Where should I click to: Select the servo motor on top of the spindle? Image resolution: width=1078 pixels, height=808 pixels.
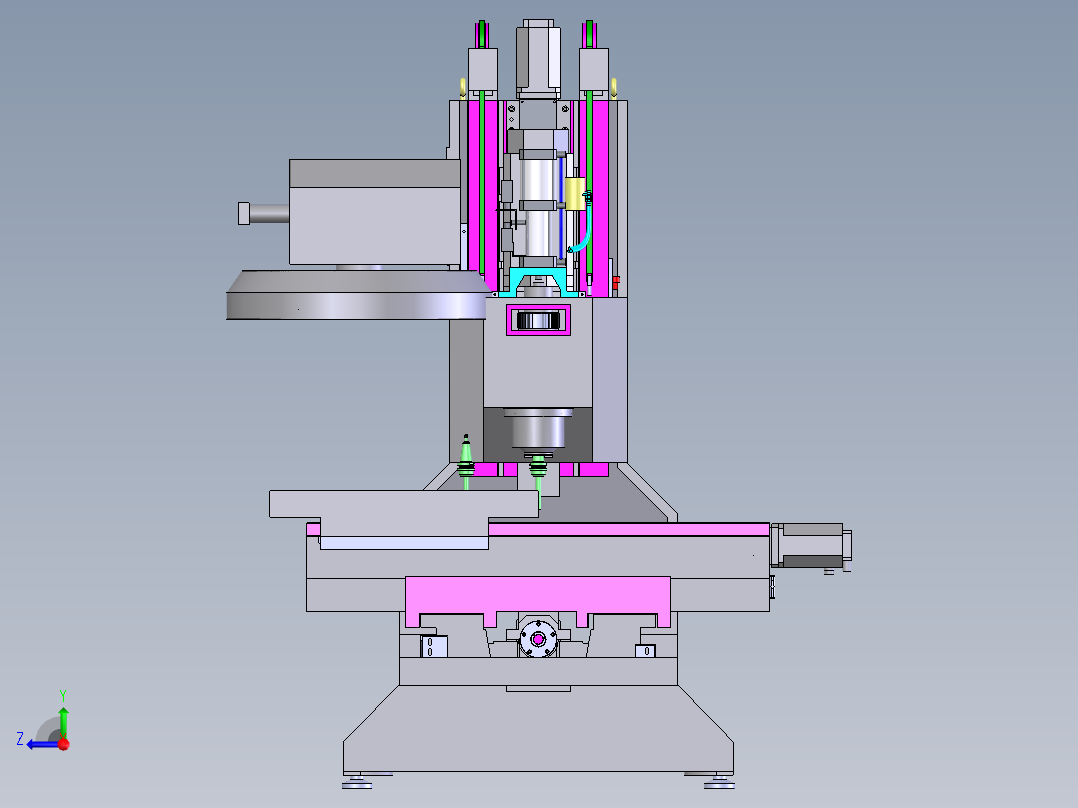coord(538,58)
